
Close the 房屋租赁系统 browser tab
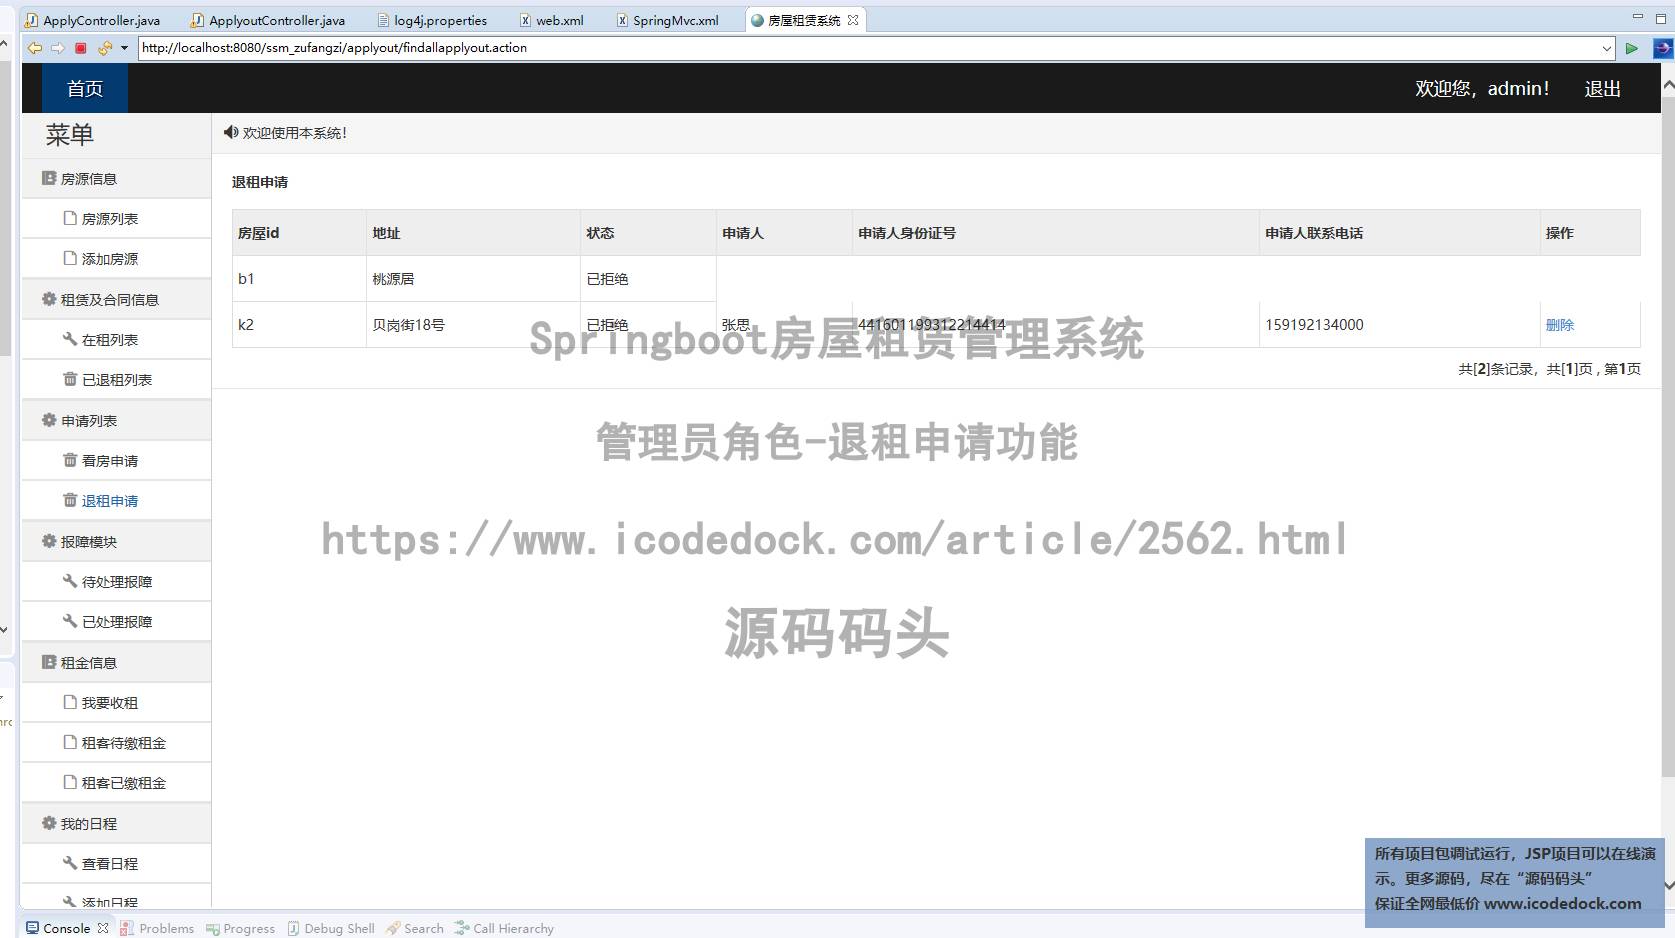853,20
